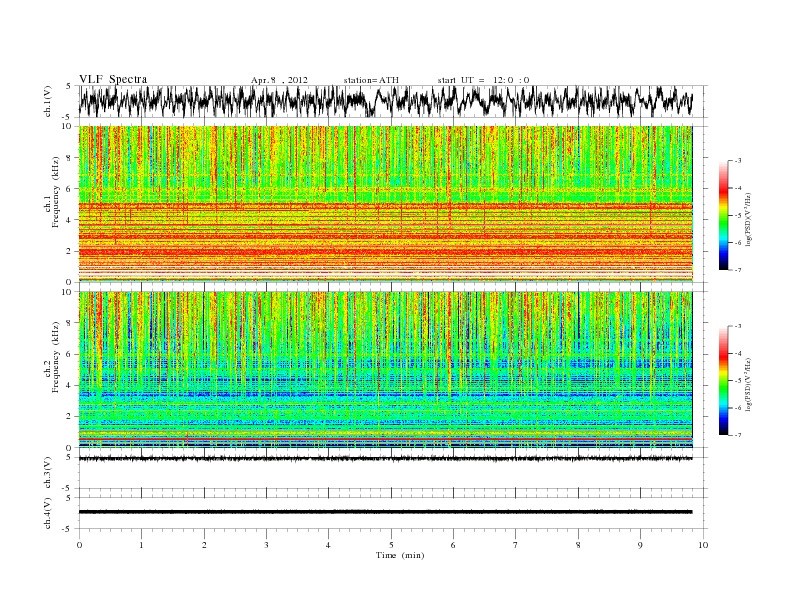Click the ch.2 spectrogram color bar
792x612 pixels.
(x=723, y=380)
